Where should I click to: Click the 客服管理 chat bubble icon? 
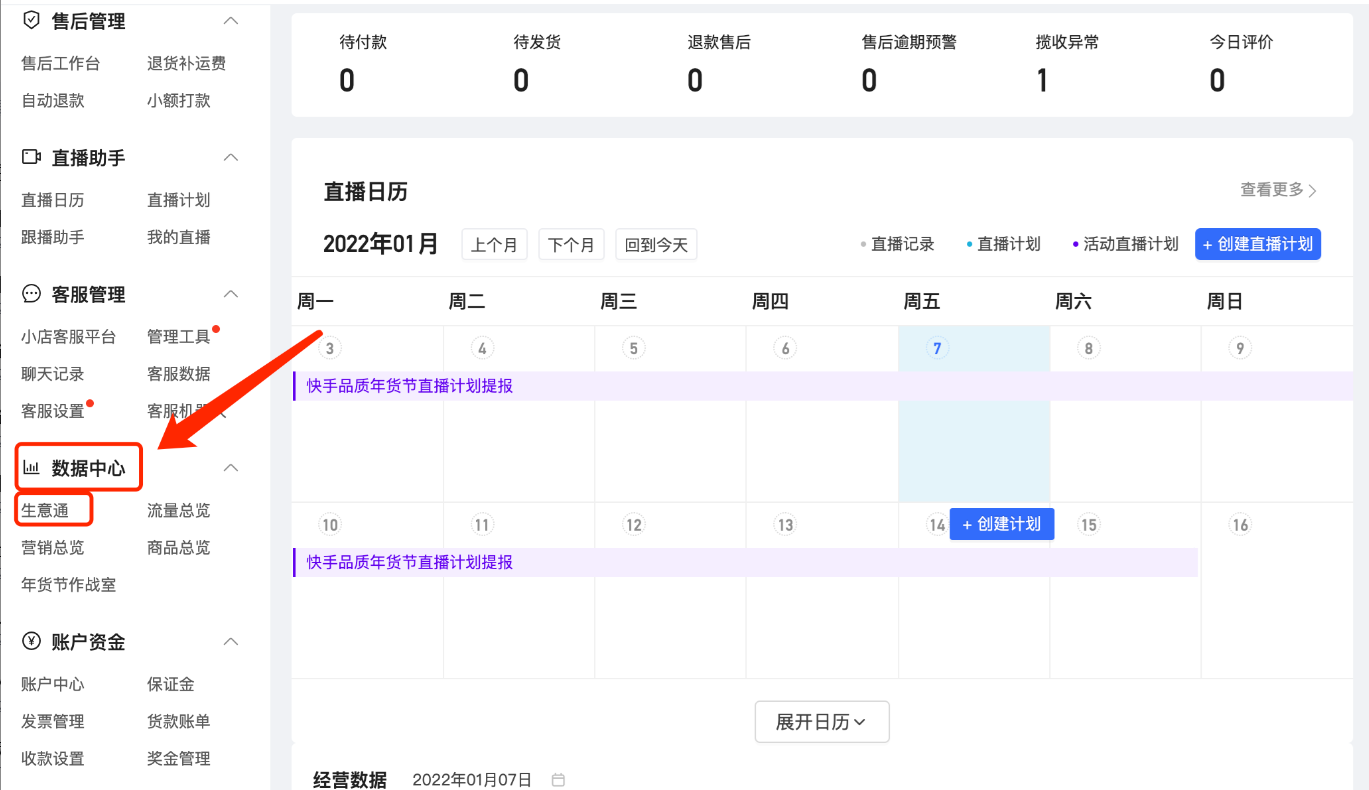[x=31, y=294]
